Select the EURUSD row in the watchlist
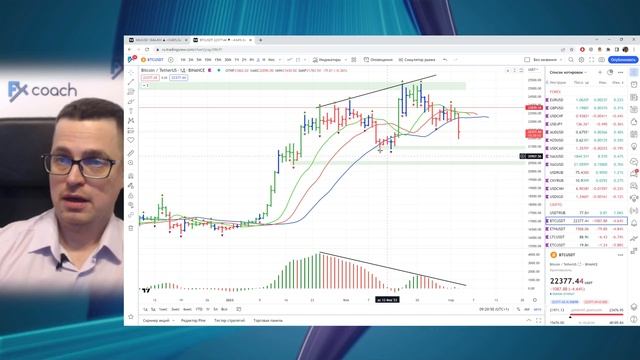 [586, 100]
